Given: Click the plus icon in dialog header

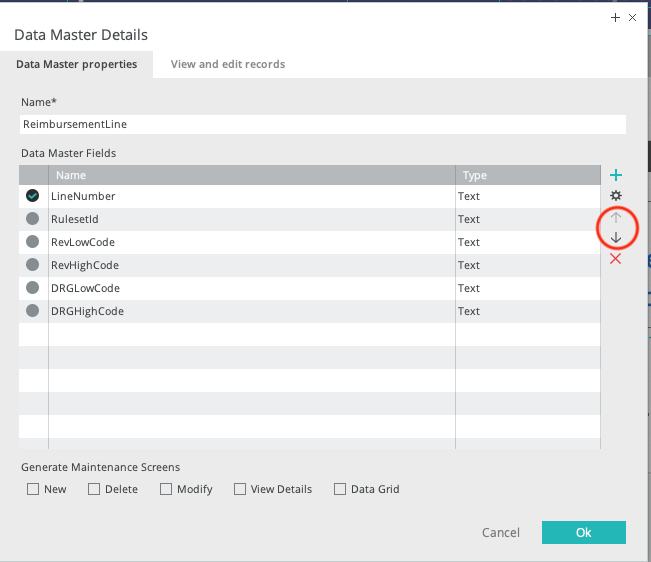Looking at the screenshot, I should coord(615,17).
